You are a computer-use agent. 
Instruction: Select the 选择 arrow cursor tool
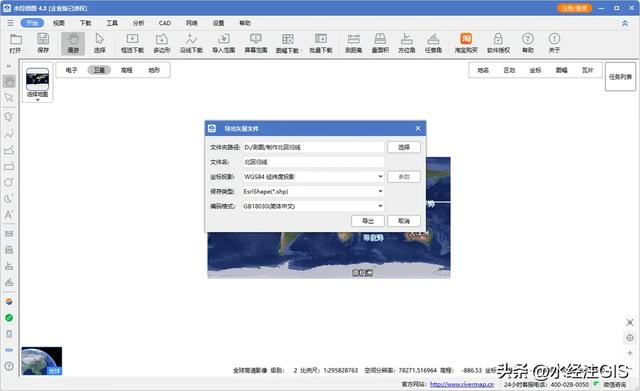(100, 43)
